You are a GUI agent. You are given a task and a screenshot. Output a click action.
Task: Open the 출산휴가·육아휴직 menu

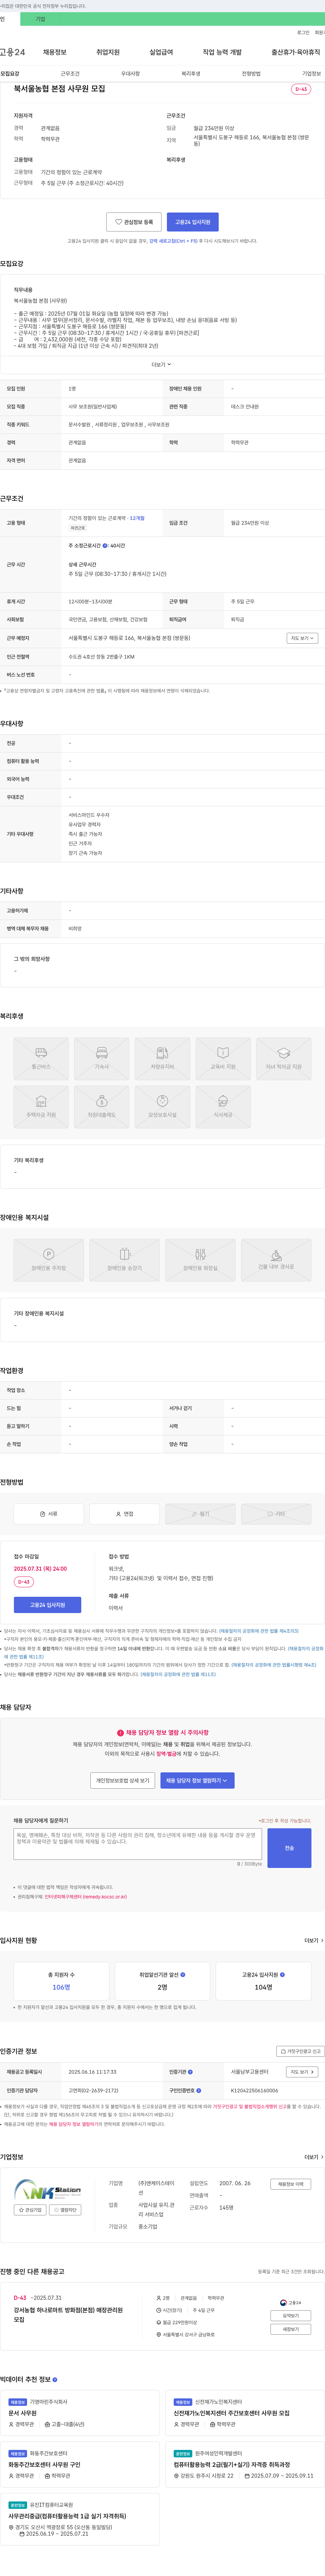click(296, 52)
